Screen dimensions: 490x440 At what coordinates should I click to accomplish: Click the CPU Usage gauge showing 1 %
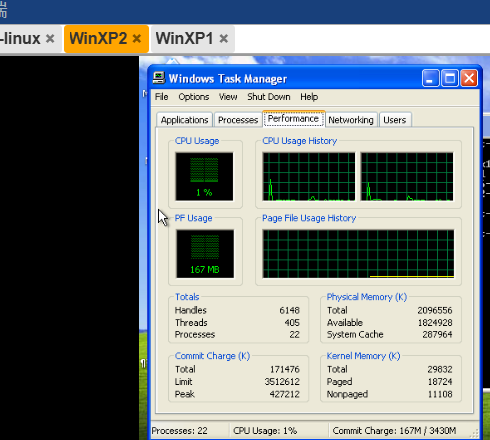pyautogui.click(x=204, y=177)
